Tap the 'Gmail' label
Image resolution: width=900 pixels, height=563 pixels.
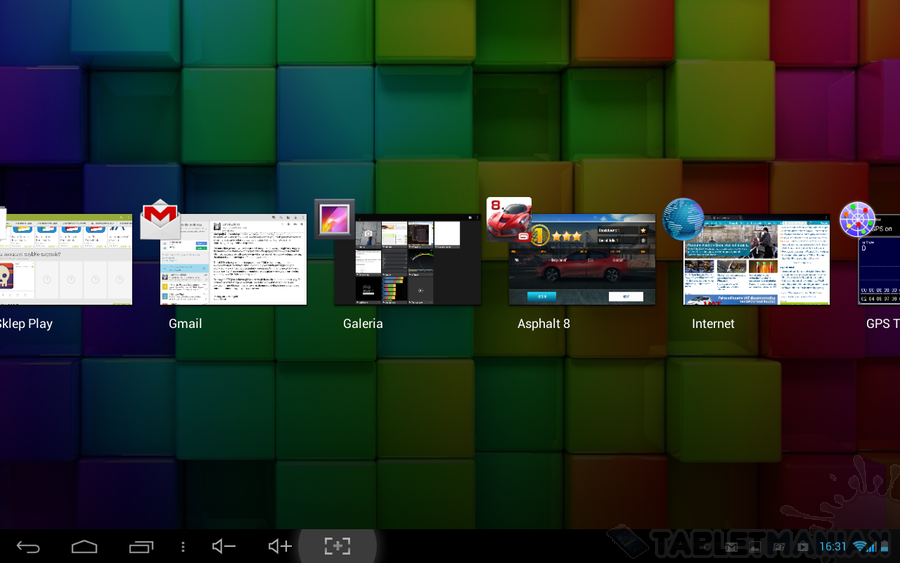coord(185,324)
